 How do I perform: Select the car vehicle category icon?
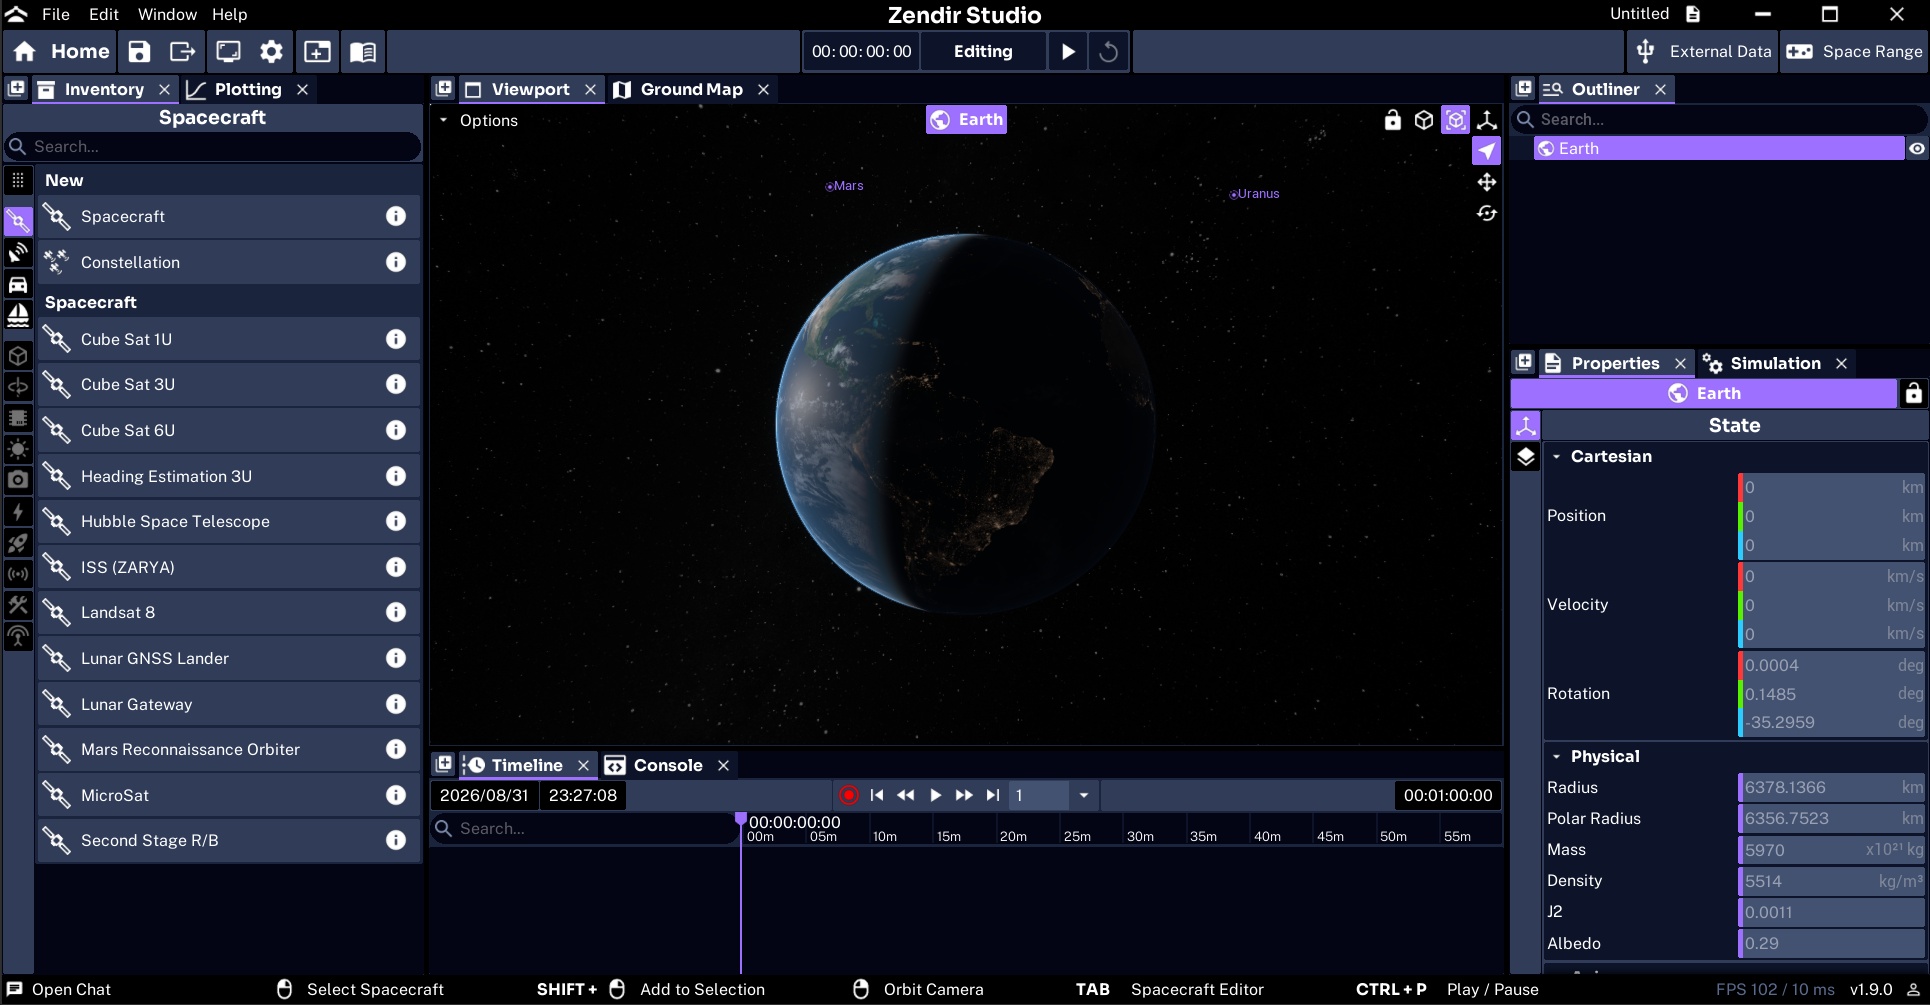click(x=18, y=285)
